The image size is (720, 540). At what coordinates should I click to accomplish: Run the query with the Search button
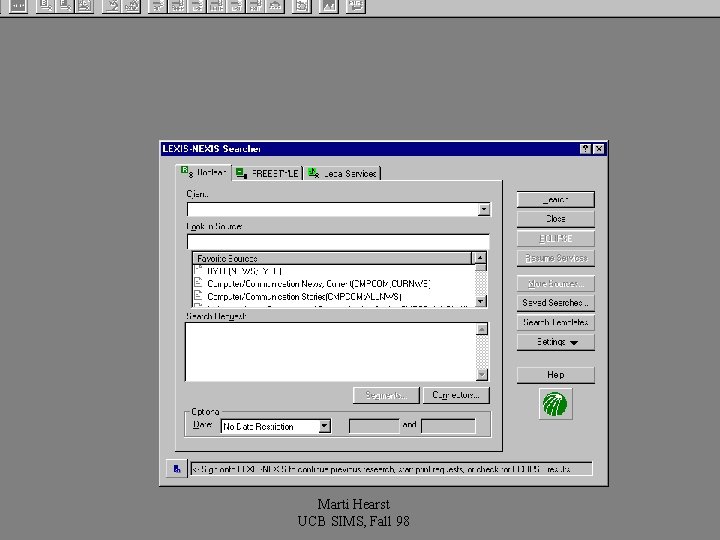(556, 200)
